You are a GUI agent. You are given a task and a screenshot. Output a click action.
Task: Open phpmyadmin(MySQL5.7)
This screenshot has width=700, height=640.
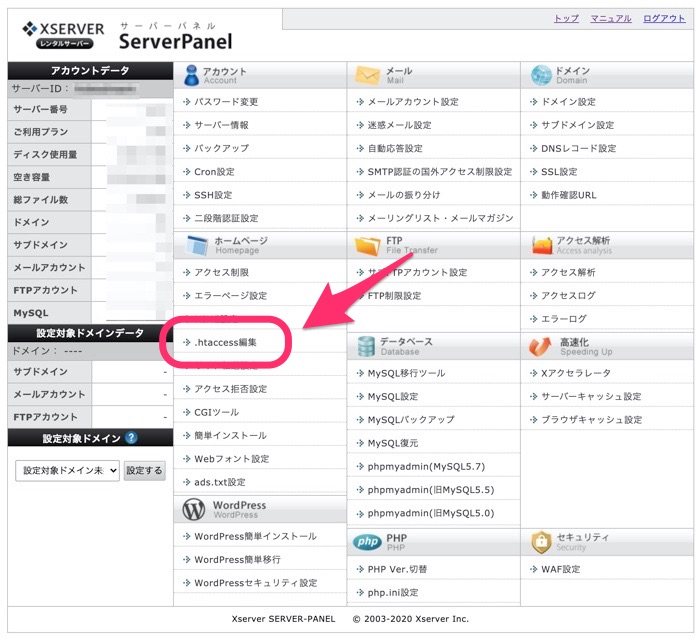coord(426,467)
